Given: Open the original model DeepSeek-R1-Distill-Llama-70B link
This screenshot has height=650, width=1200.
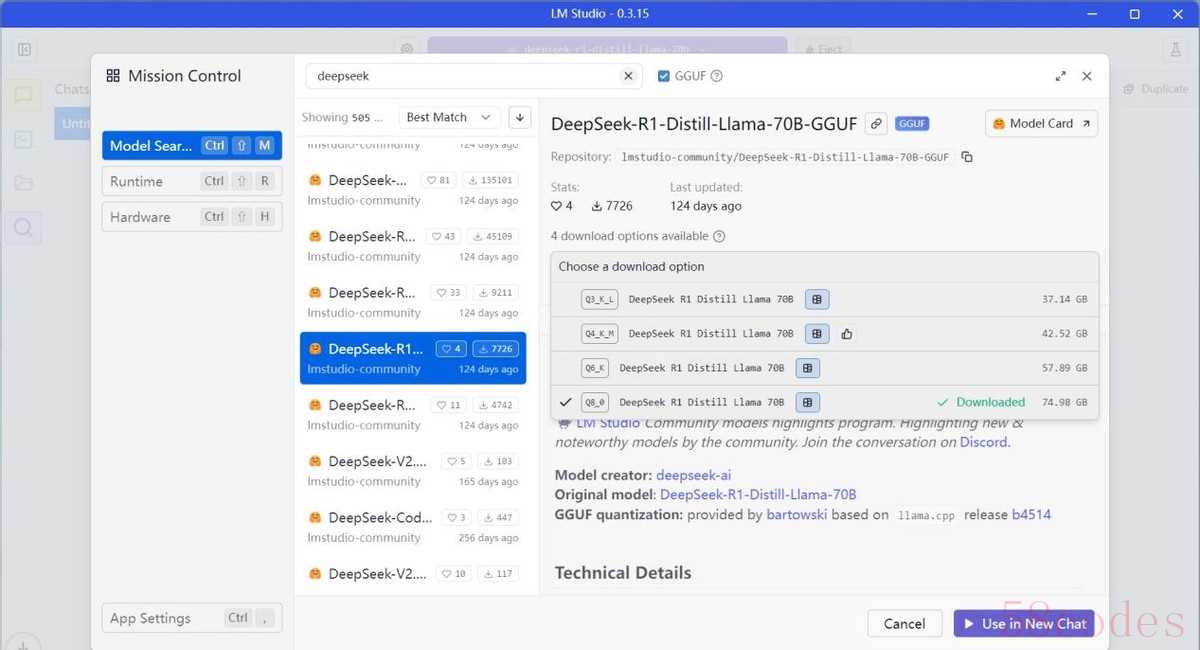Looking at the screenshot, I should [x=758, y=495].
